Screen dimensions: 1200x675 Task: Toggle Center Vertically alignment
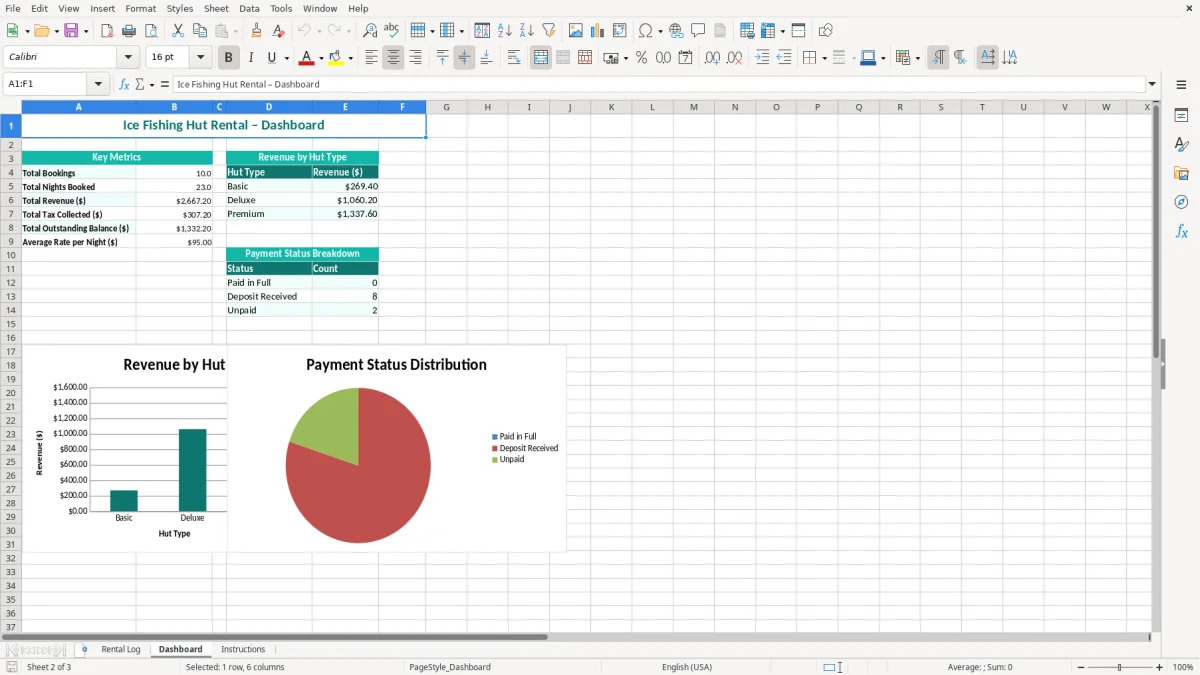click(x=464, y=58)
